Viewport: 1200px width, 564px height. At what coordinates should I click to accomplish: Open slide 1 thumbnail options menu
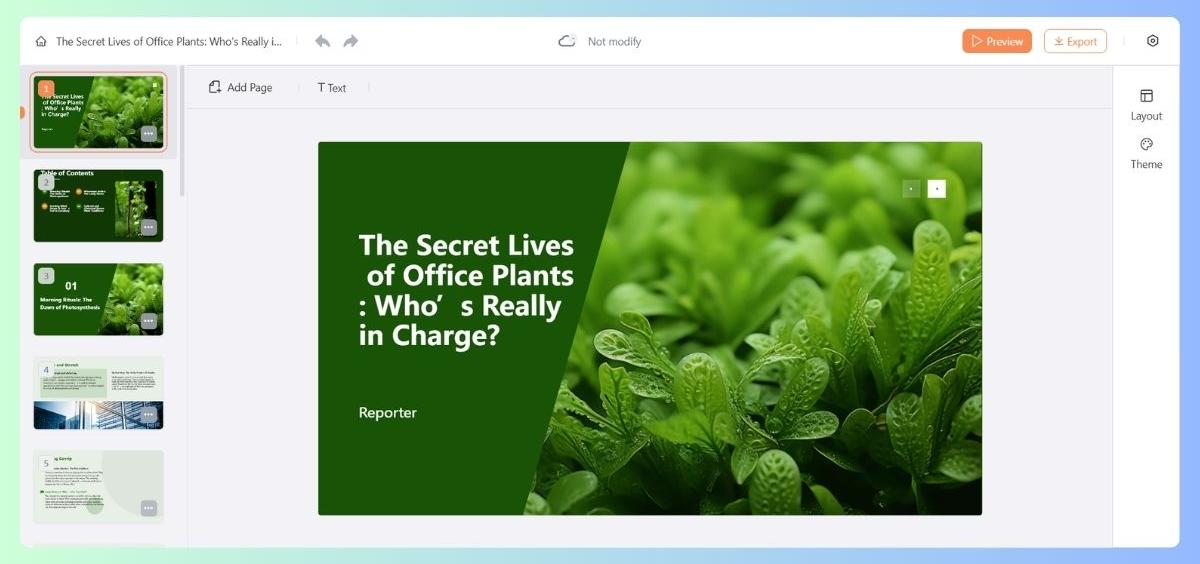pos(149,133)
